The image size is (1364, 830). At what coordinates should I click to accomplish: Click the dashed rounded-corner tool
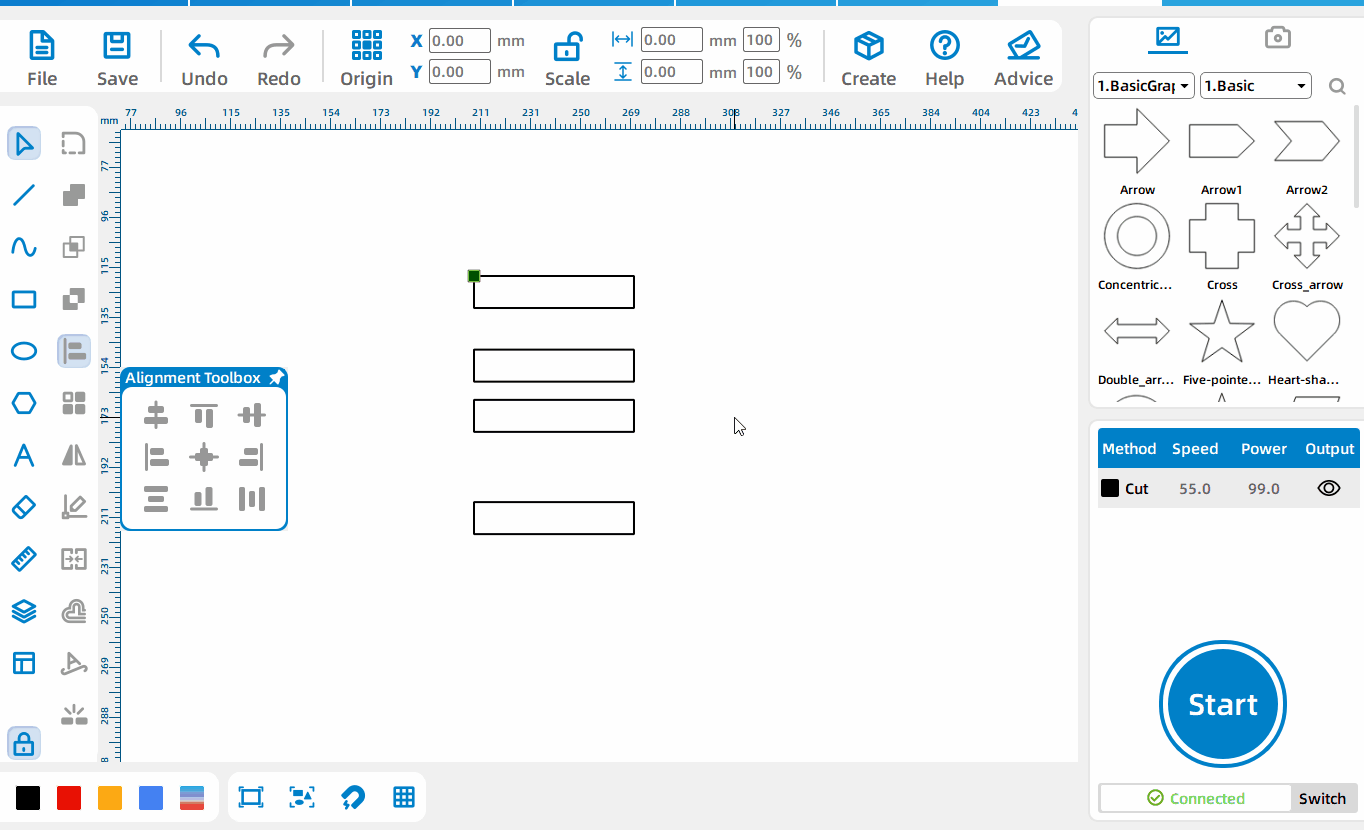tap(74, 143)
